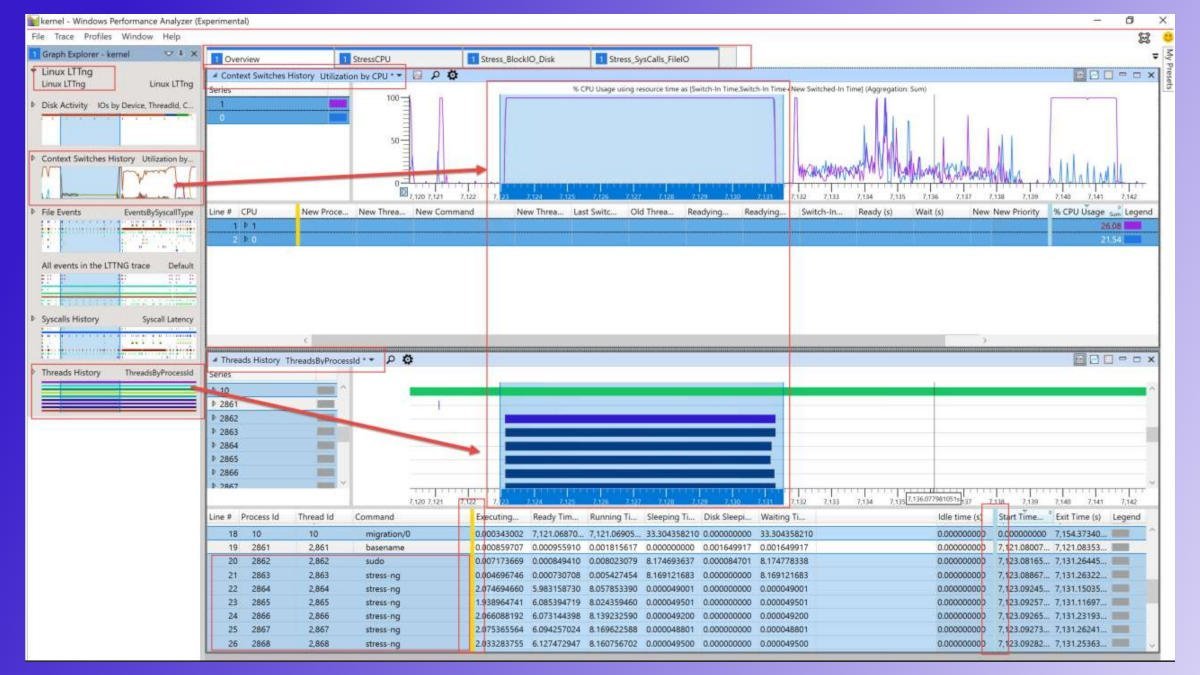
Task: Open the Stress_SysCalls_FileIO tab
Action: 655,59
